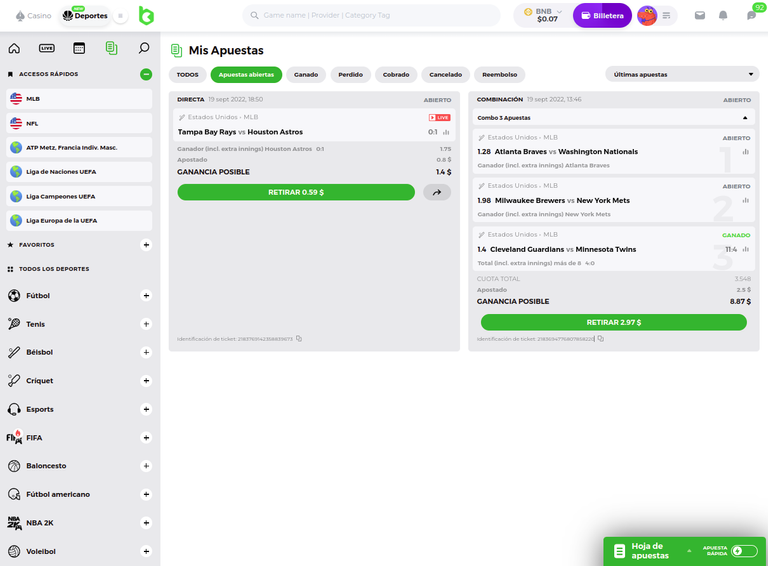
Task: Open the Últimas apuestas dropdown
Action: [682, 74]
